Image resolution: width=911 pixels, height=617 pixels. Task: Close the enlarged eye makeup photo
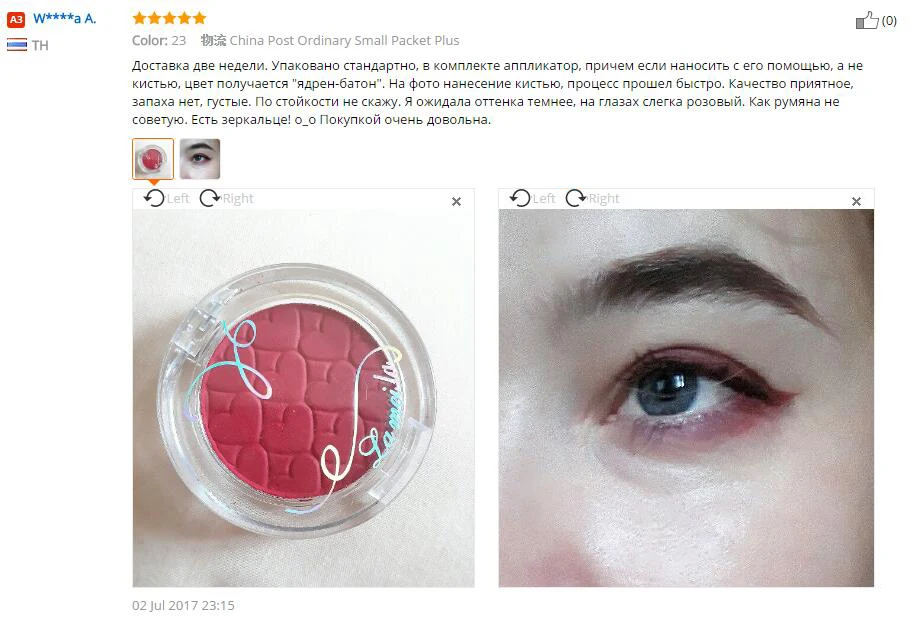pos(856,202)
